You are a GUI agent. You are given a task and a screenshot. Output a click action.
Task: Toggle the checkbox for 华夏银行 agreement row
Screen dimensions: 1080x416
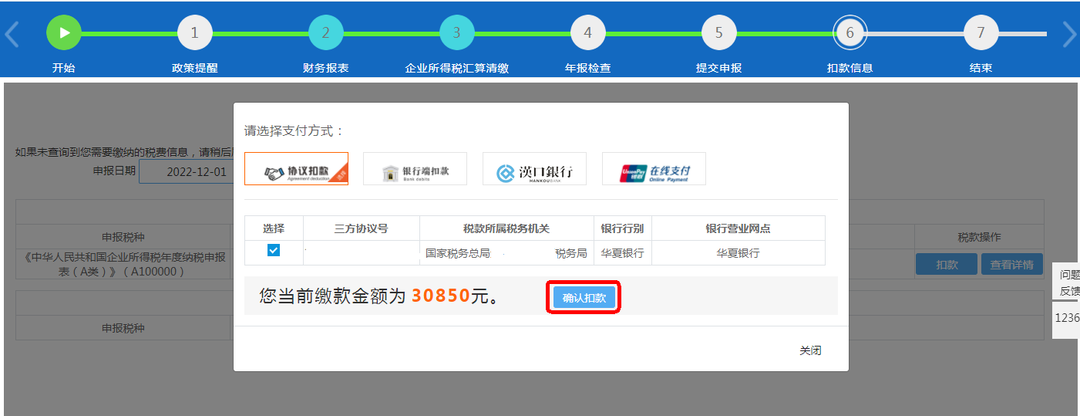point(274,251)
